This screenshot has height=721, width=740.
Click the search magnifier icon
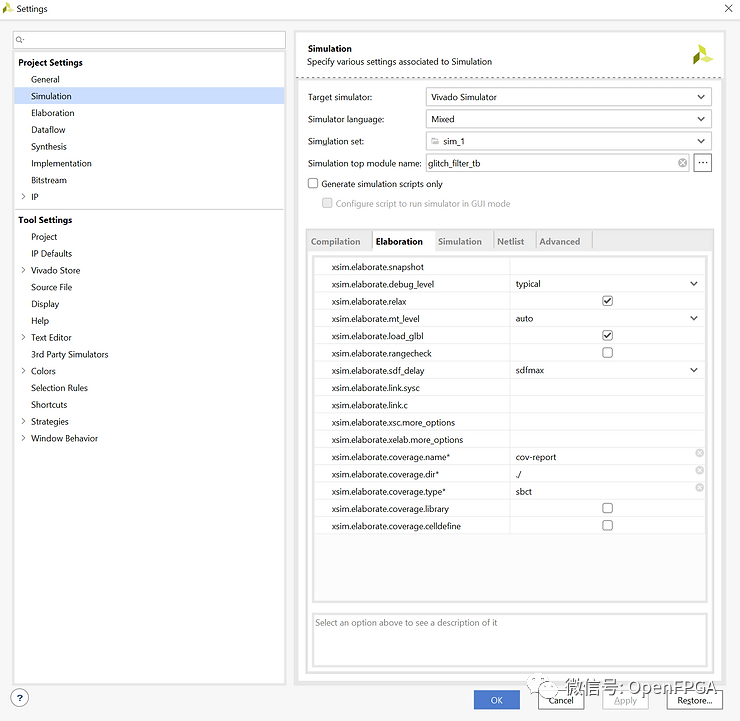[21, 40]
